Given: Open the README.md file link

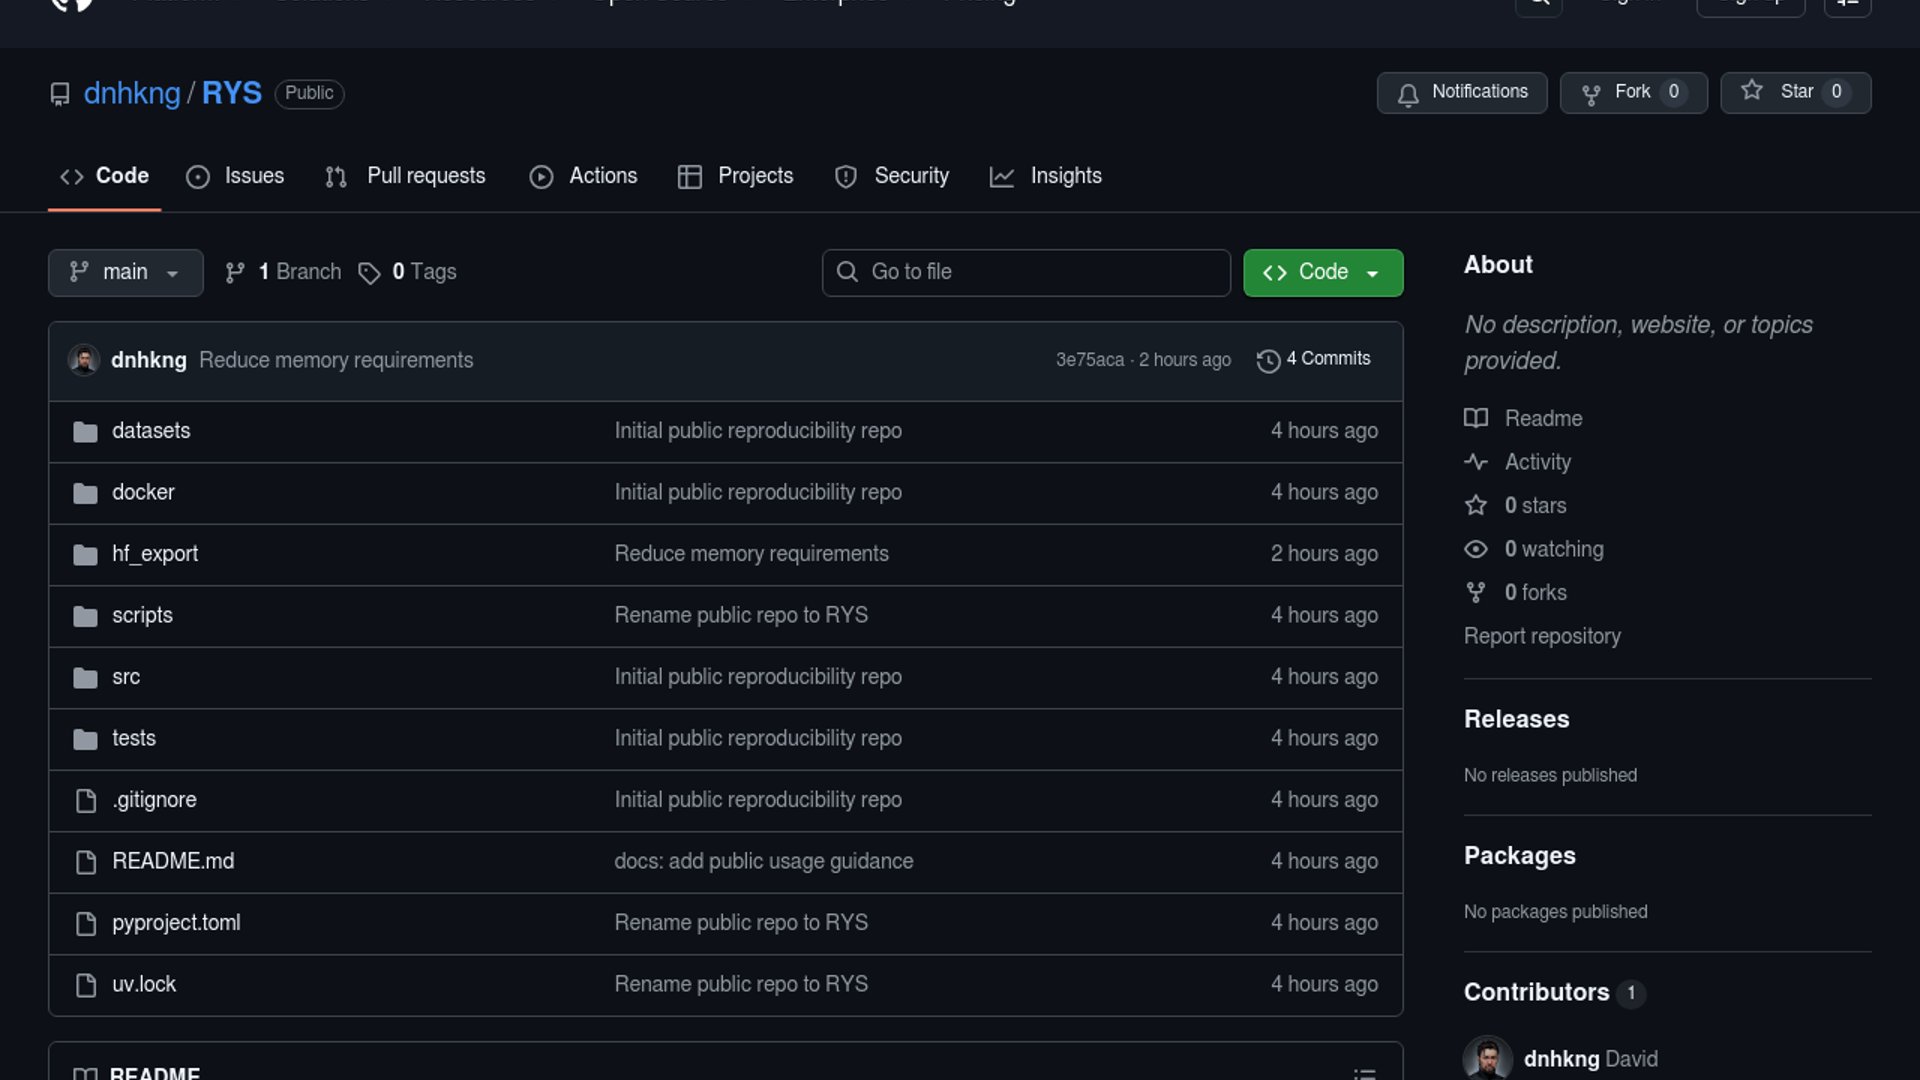Looking at the screenshot, I should pyautogui.click(x=173, y=861).
